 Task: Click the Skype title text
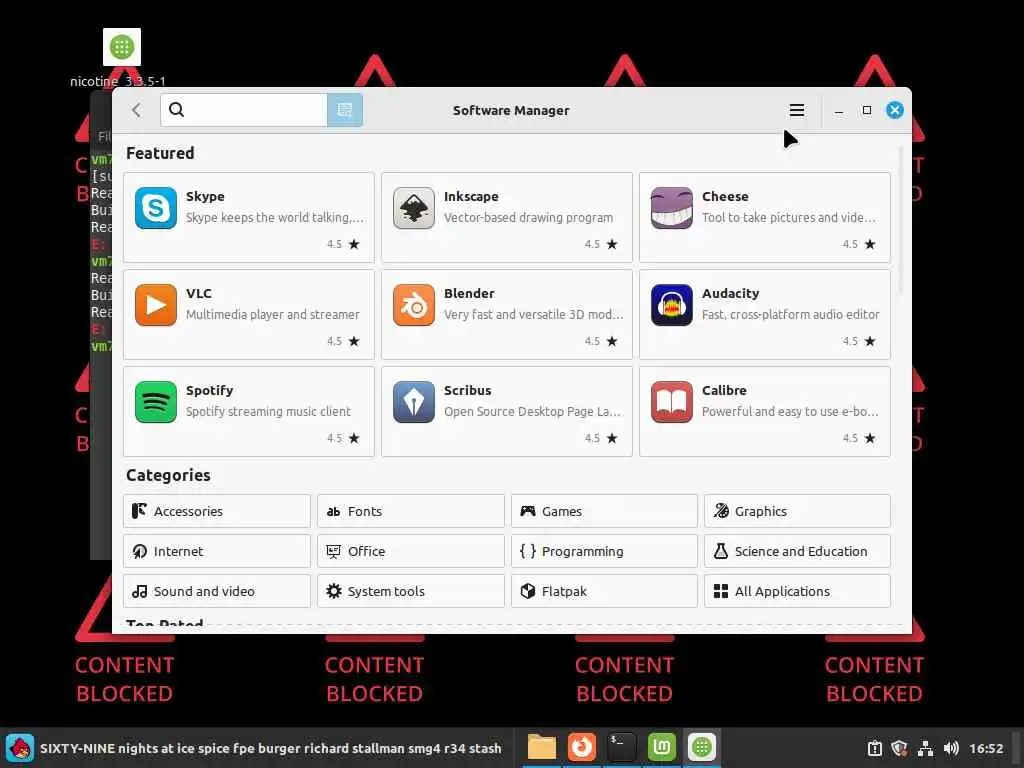[x=205, y=196]
